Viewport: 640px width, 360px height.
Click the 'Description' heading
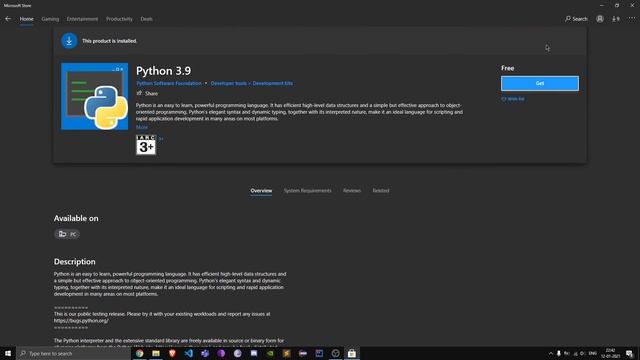tap(74, 262)
